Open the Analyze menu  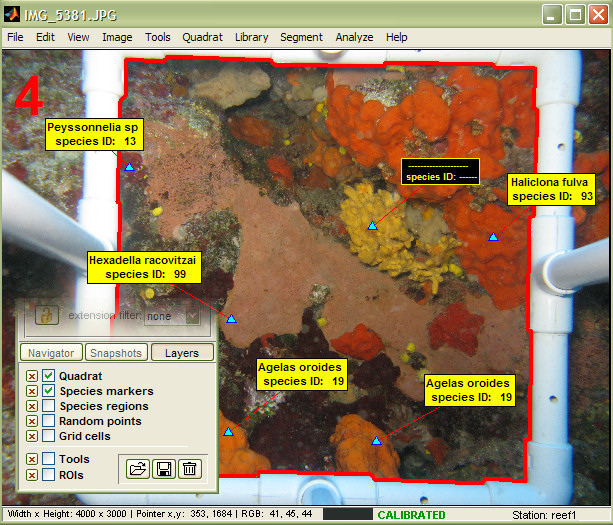pos(354,37)
